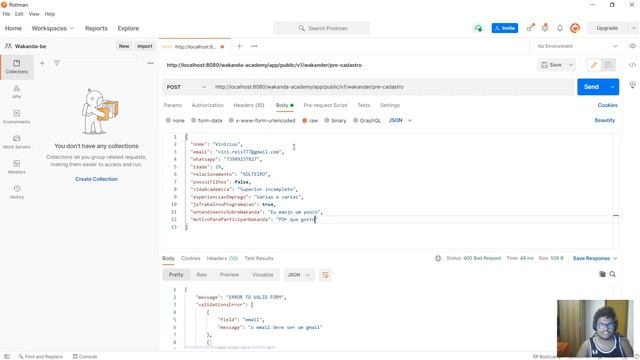Click the Search Postman field
Image resolution: width=640 pixels, height=360 pixels.
pos(321,28)
